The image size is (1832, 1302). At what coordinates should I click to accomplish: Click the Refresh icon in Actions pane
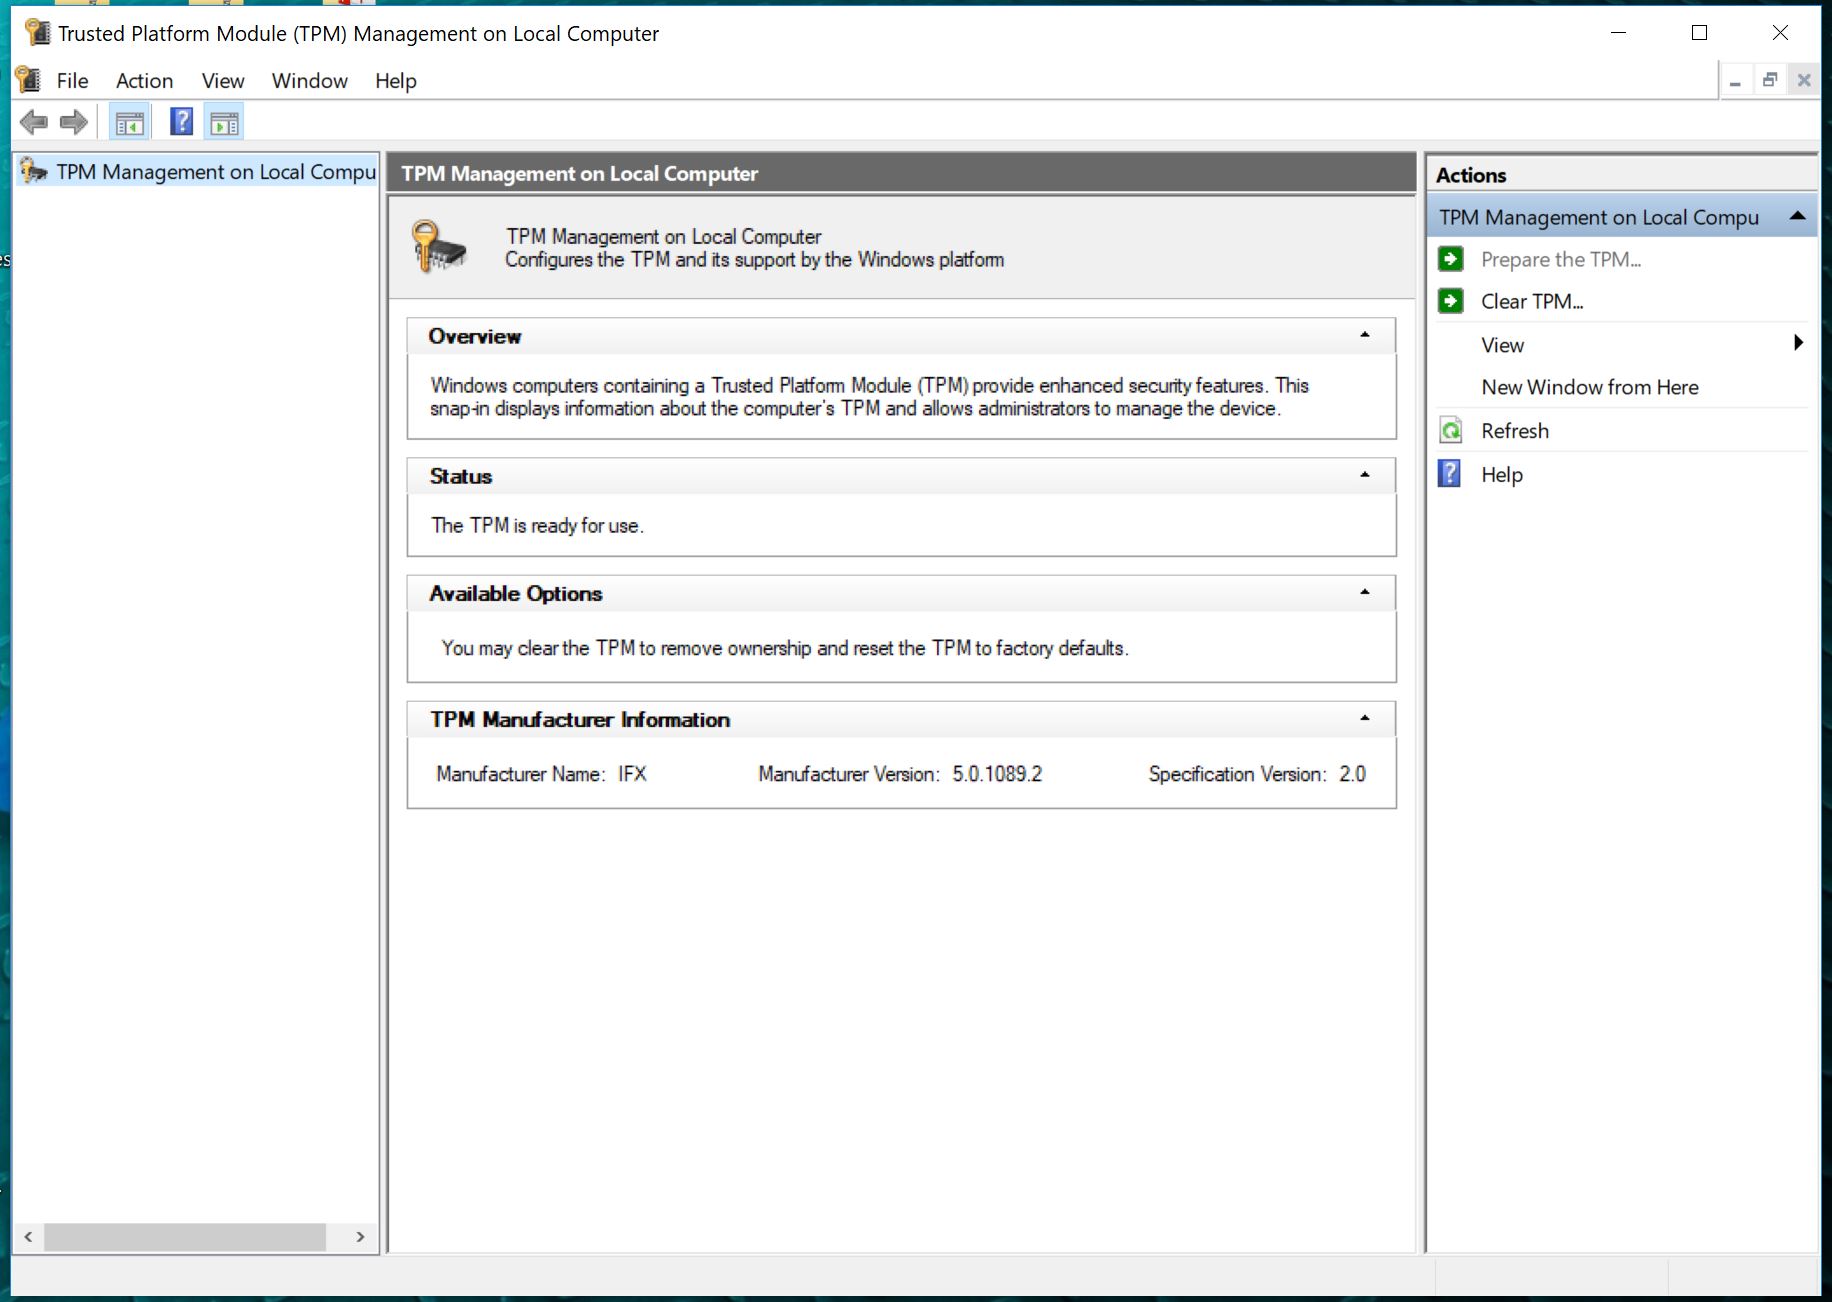1451,431
